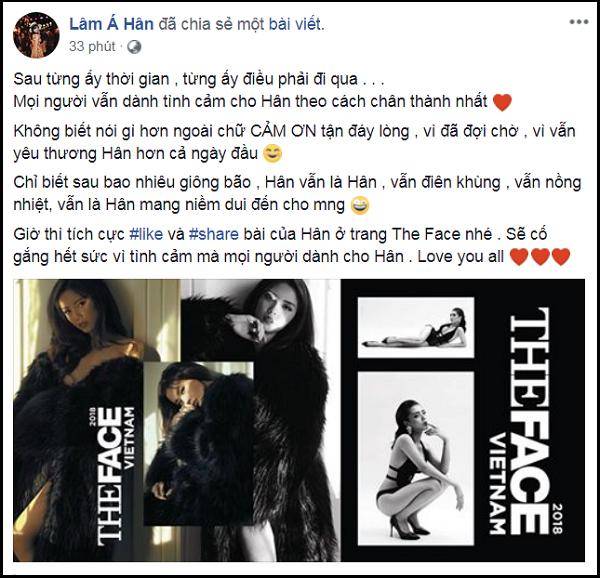Visit the Lâm Á Hân profile name link
This screenshot has width=600, height=578.
click(111, 24)
